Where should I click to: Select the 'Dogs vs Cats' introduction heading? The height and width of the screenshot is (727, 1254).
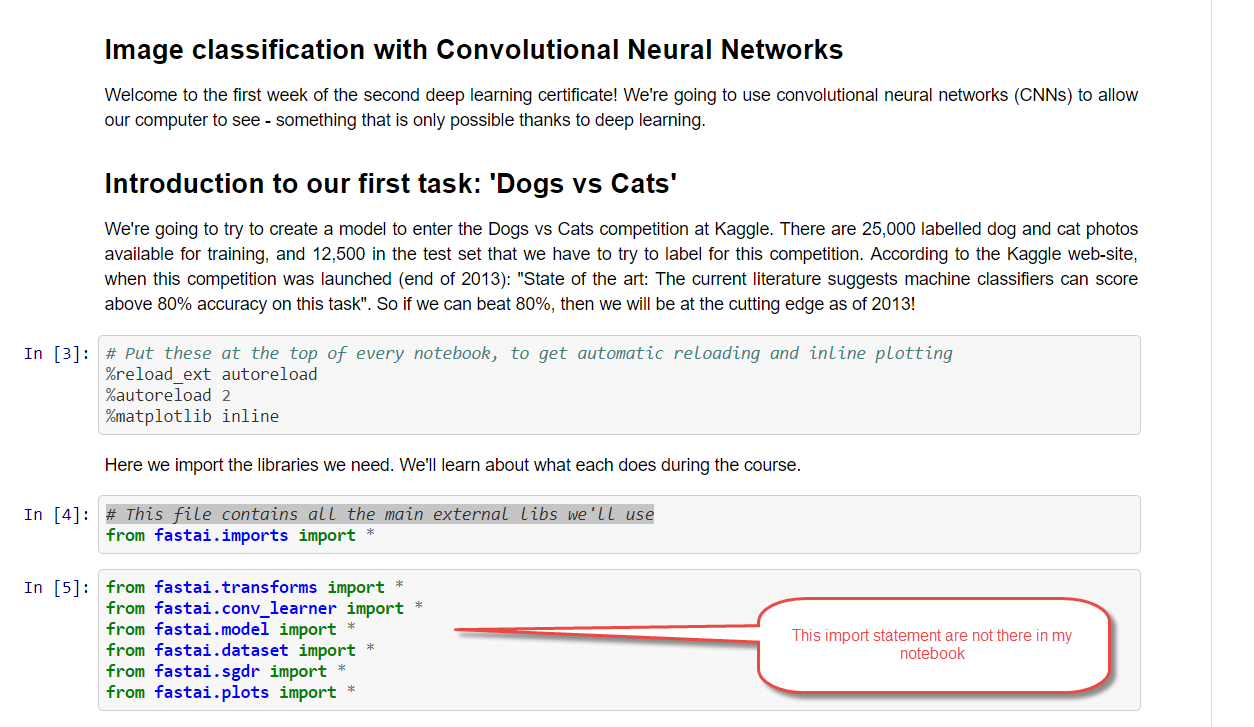(390, 184)
